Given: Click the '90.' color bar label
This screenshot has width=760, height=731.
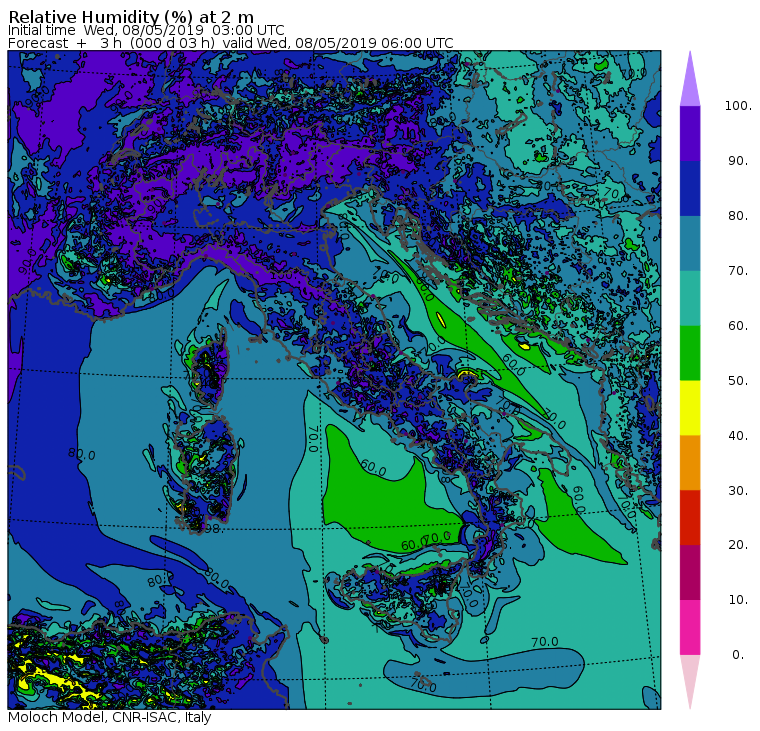Looking at the screenshot, I should [x=738, y=161].
